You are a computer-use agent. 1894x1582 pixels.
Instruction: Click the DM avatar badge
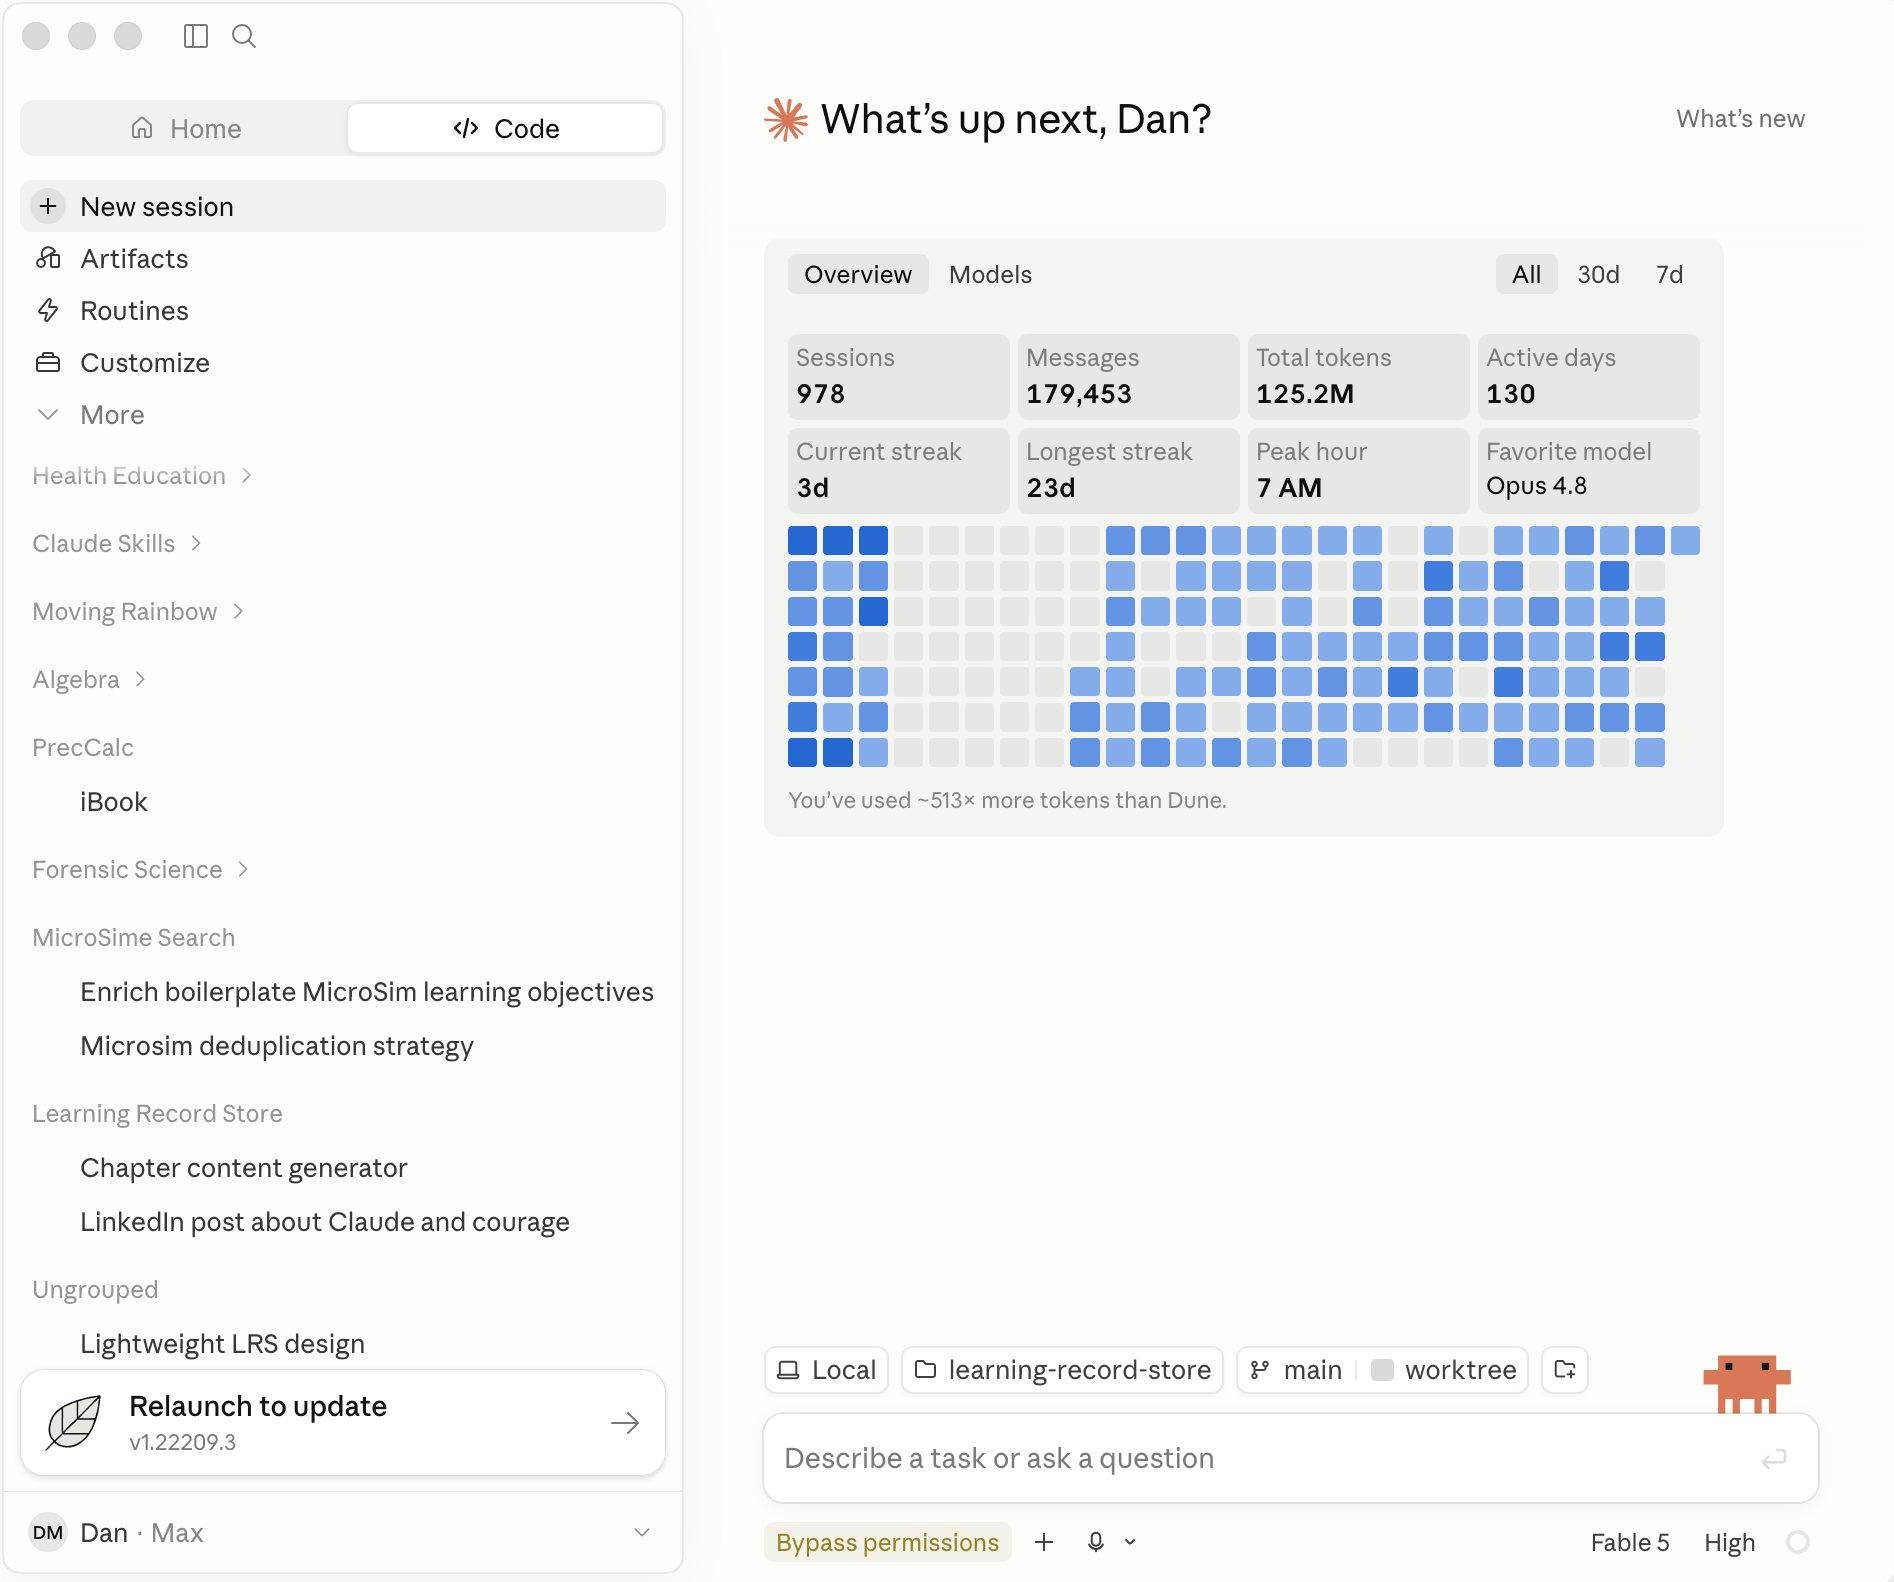pyautogui.click(x=48, y=1532)
